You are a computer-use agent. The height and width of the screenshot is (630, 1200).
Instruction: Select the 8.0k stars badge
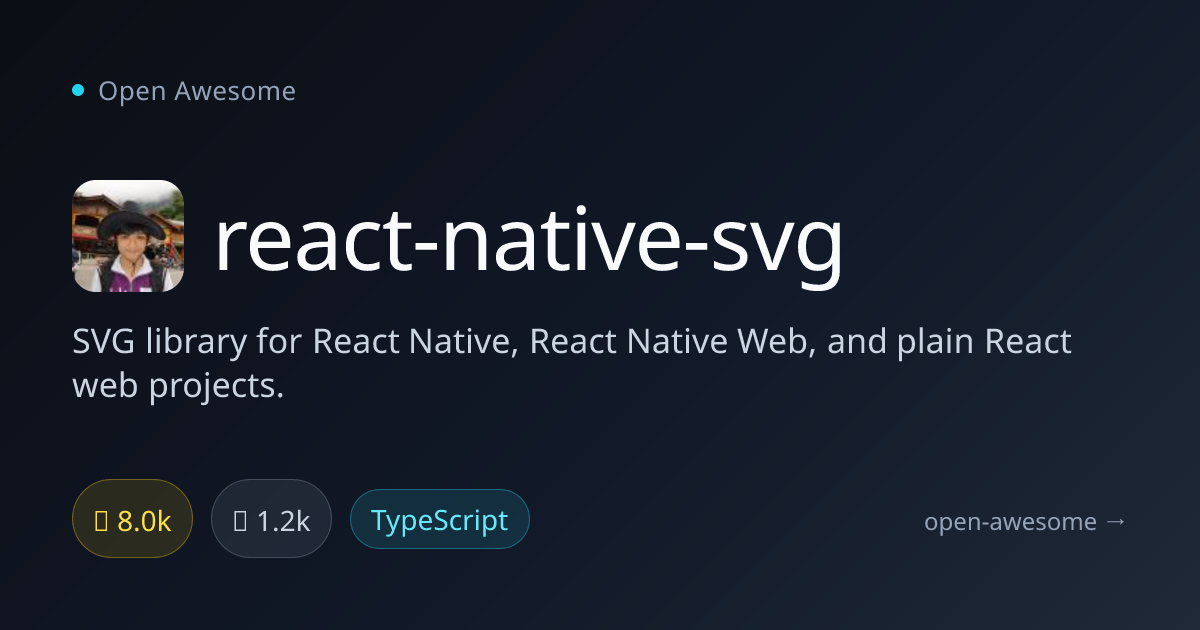point(132,520)
